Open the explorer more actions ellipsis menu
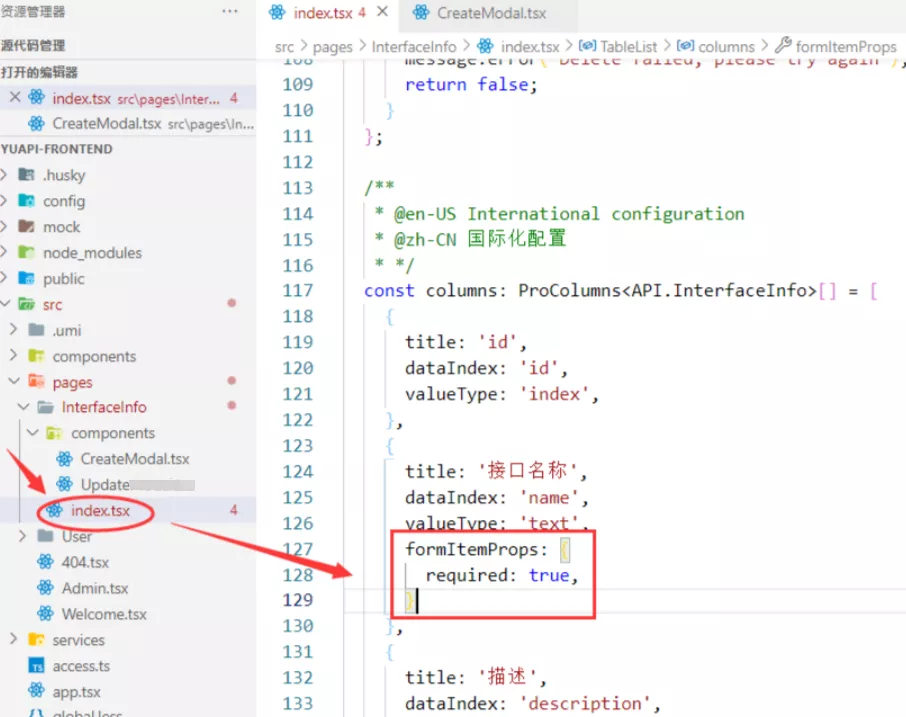This screenshot has height=717, width=906. pyautogui.click(x=229, y=12)
